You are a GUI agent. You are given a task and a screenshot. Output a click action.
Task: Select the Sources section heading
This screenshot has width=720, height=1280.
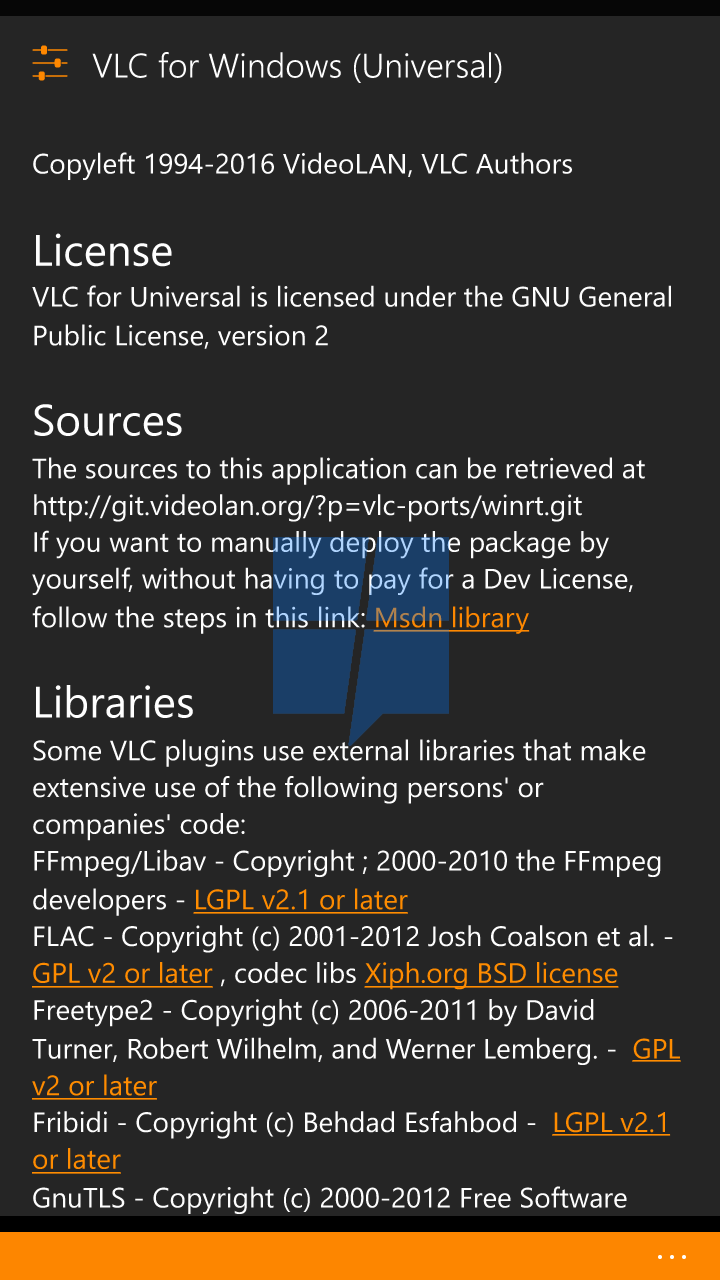(x=108, y=421)
